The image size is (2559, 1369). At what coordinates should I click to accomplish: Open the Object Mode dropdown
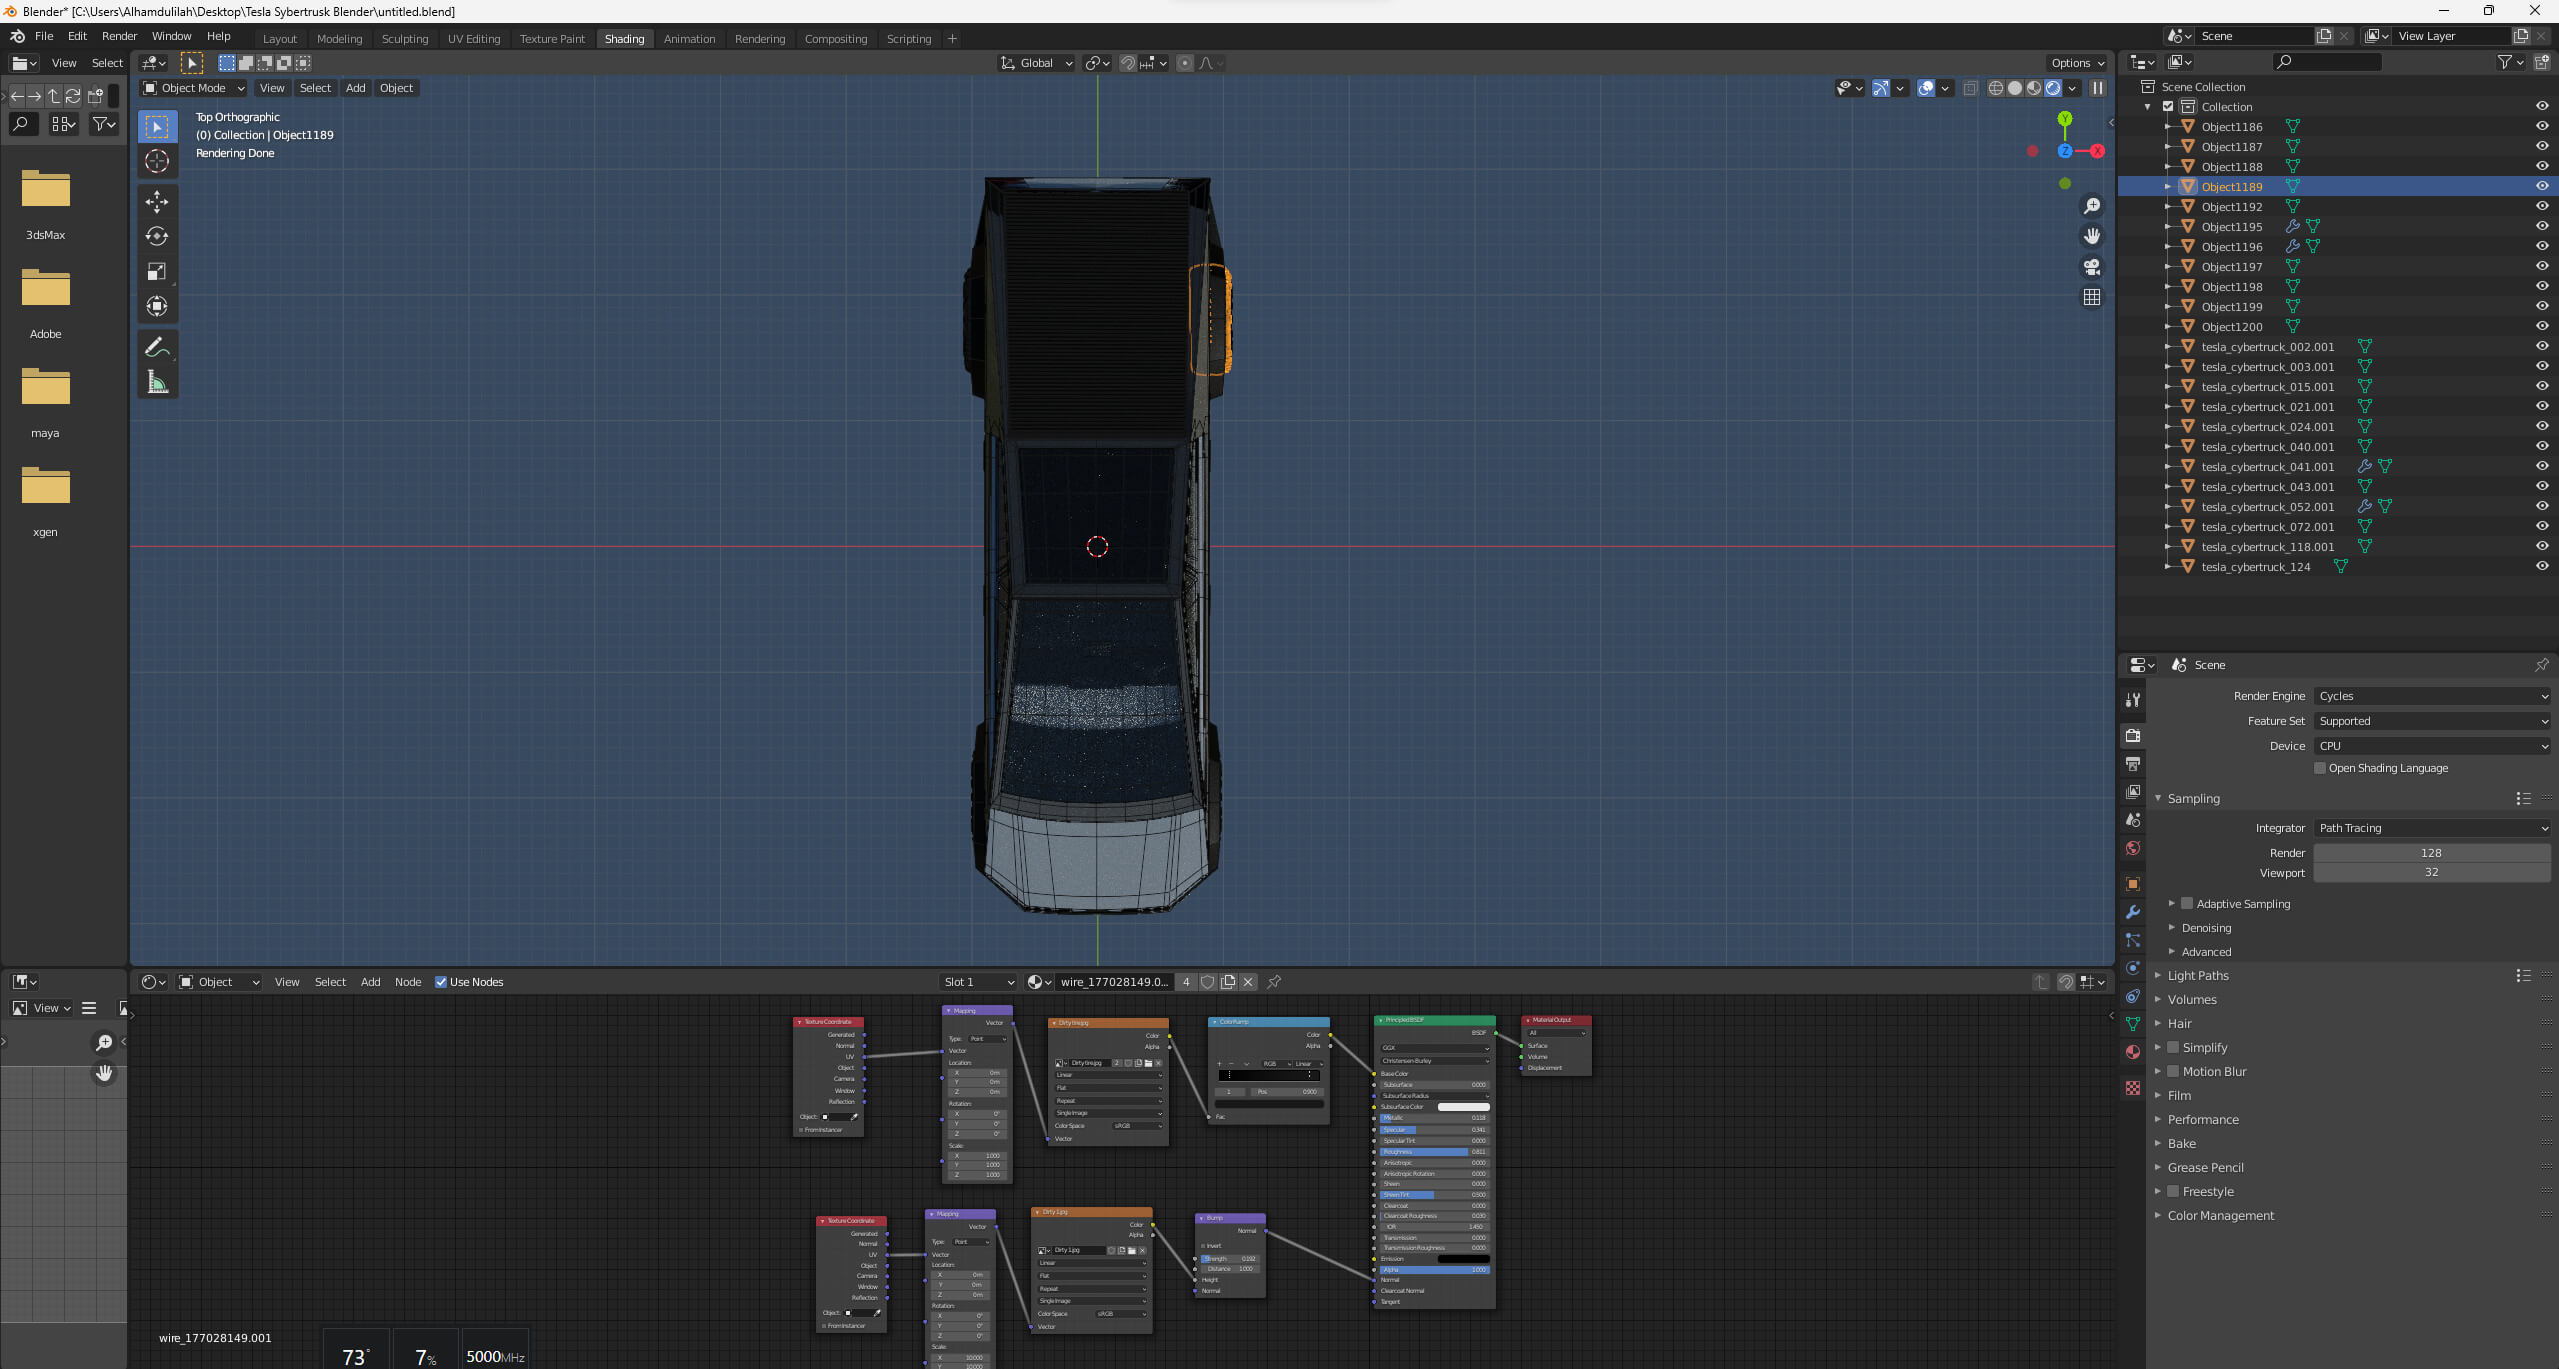(x=193, y=88)
